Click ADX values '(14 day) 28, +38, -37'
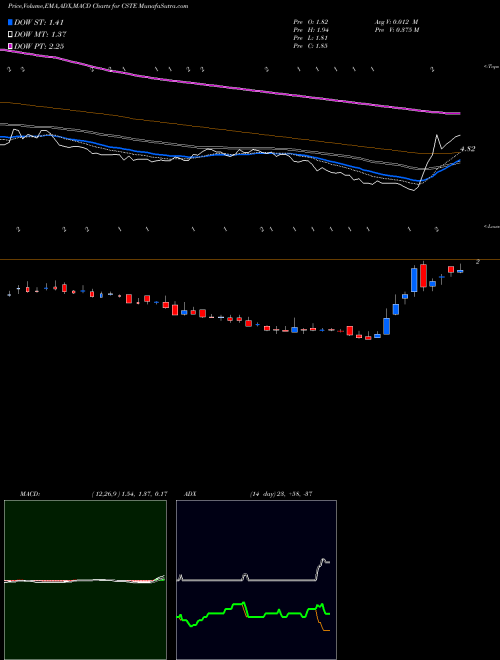 tap(280, 494)
